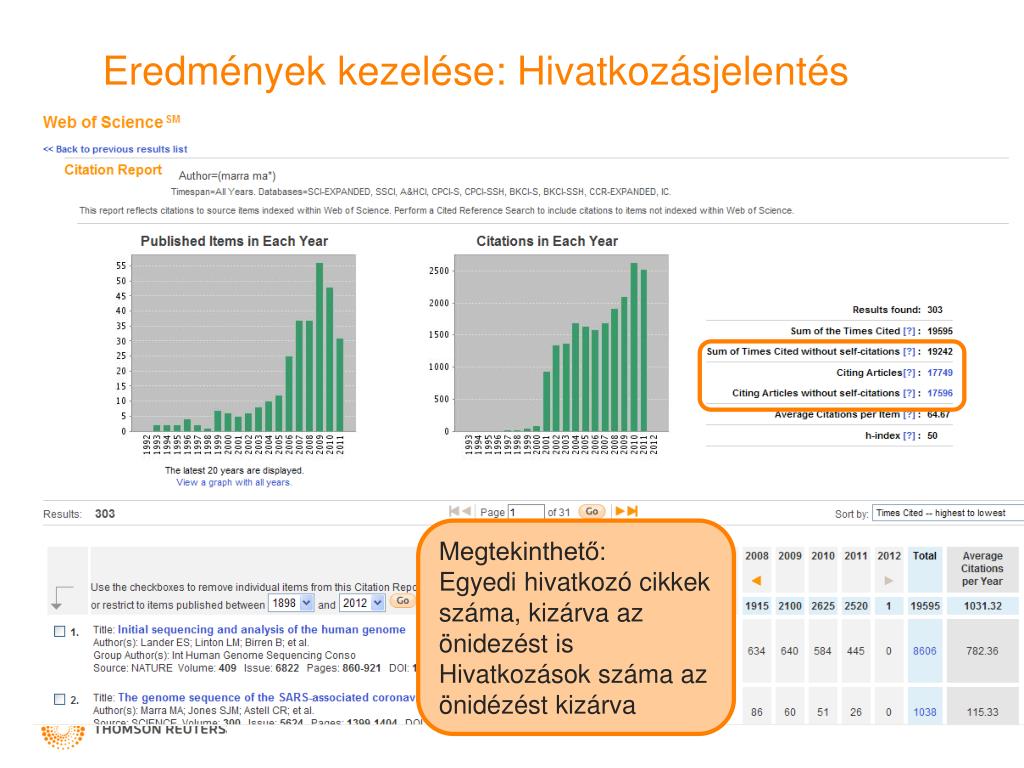This screenshot has height=768, width=1024.
Task: View a graph with all years
Action: pos(234,483)
